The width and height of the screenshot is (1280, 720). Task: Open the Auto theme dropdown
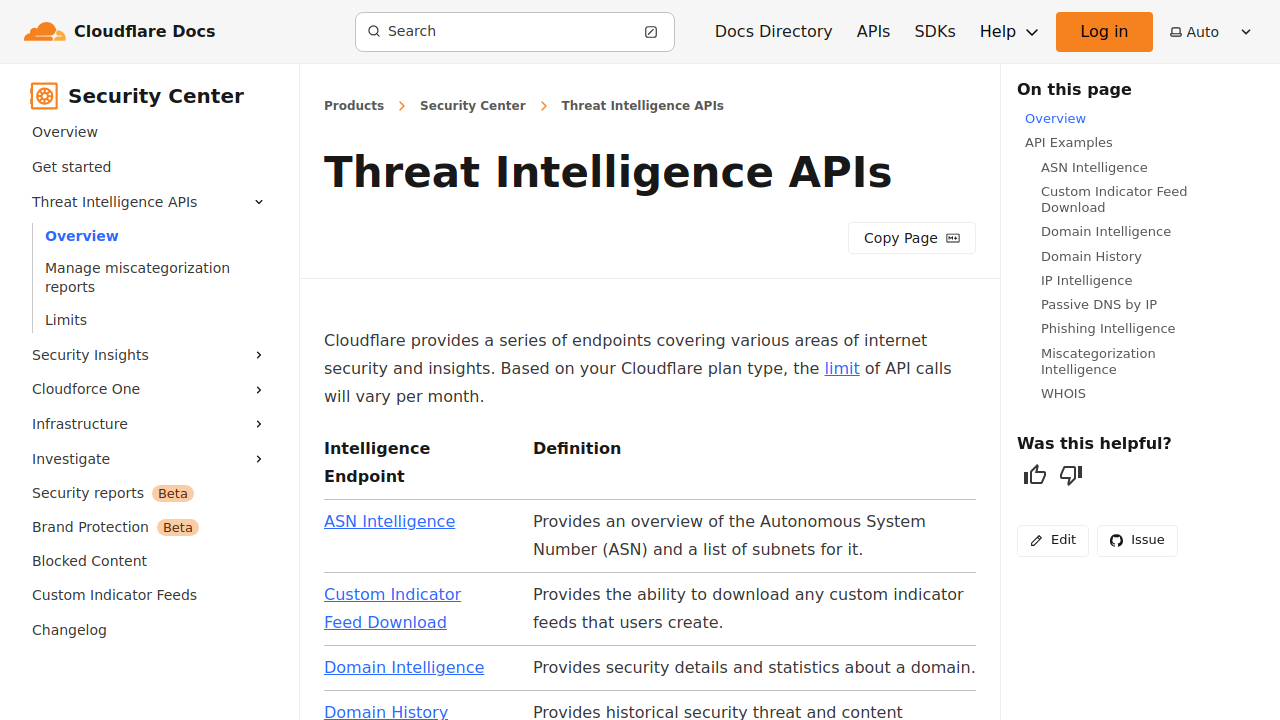tap(1211, 32)
